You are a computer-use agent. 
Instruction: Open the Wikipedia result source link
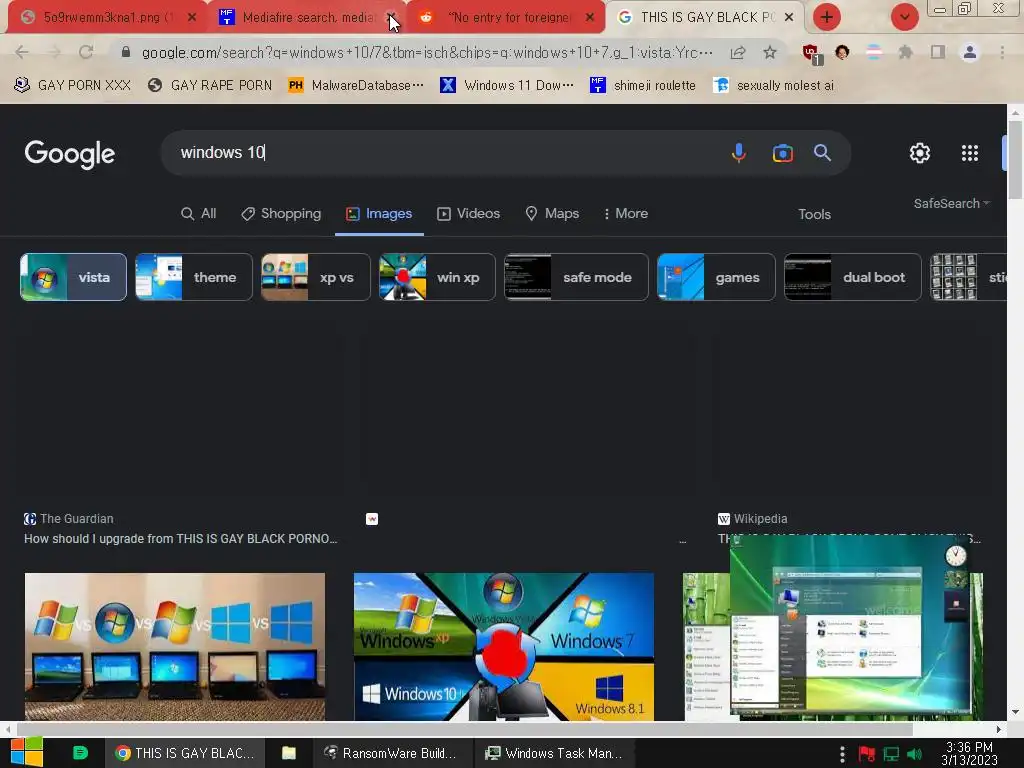click(x=752, y=519)
